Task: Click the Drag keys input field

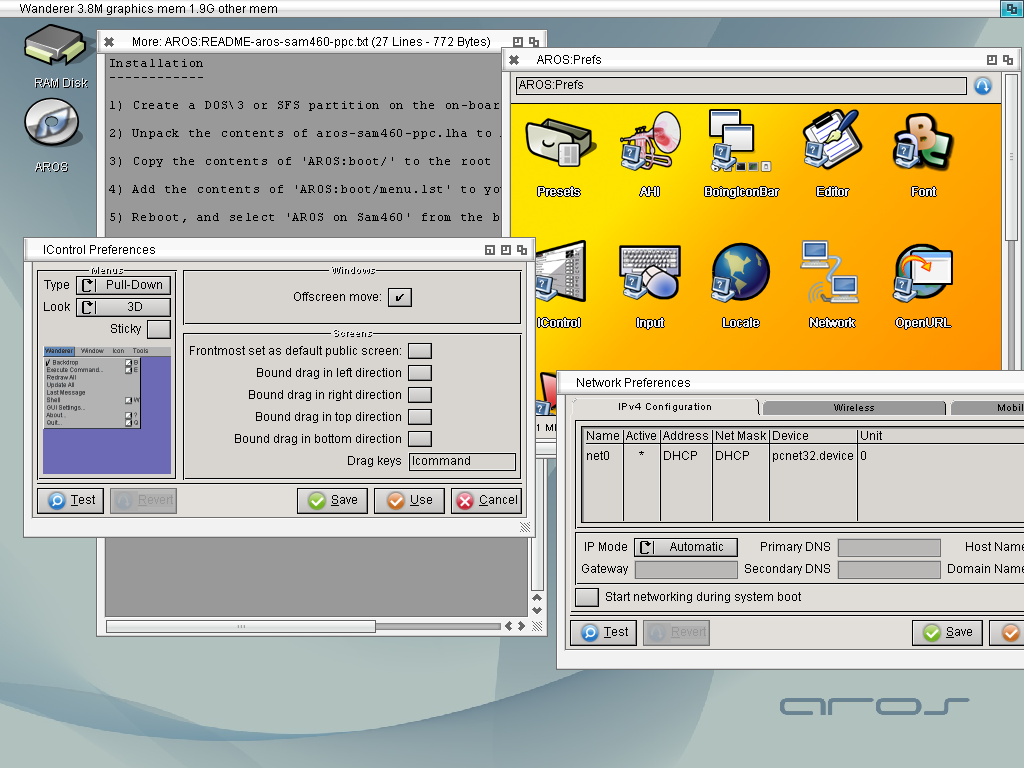Action: coord(462,461)
